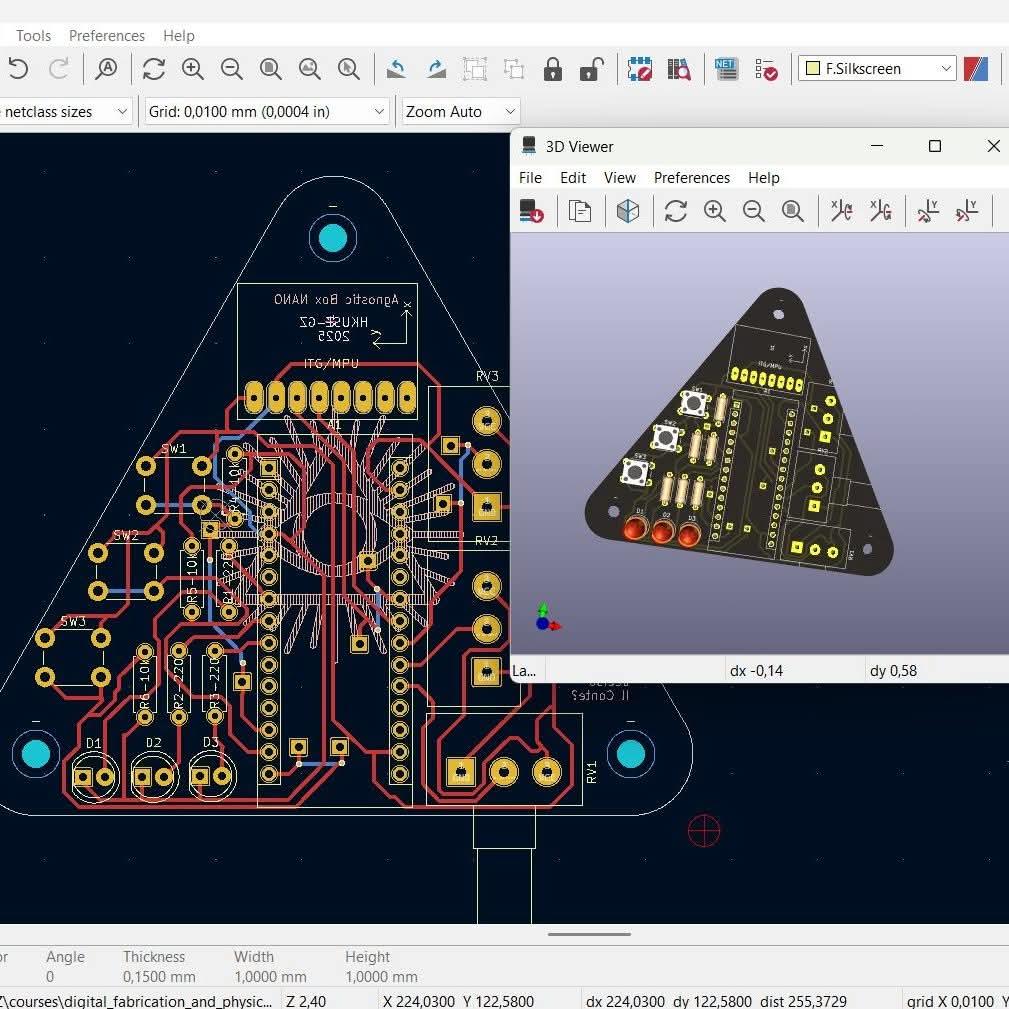
Task: Lock the selected items with the closed padlock
Action: coord(553,69)
